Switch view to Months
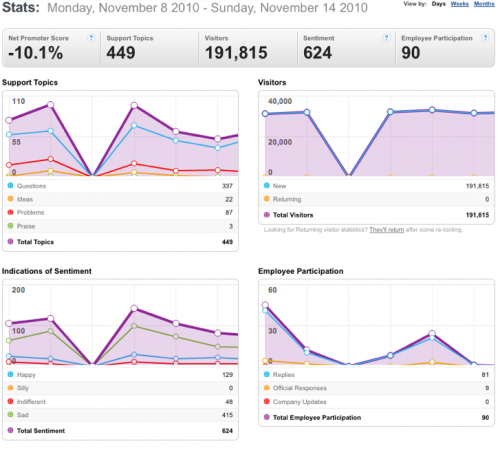 pyautogui.click(x=484, y=4)
